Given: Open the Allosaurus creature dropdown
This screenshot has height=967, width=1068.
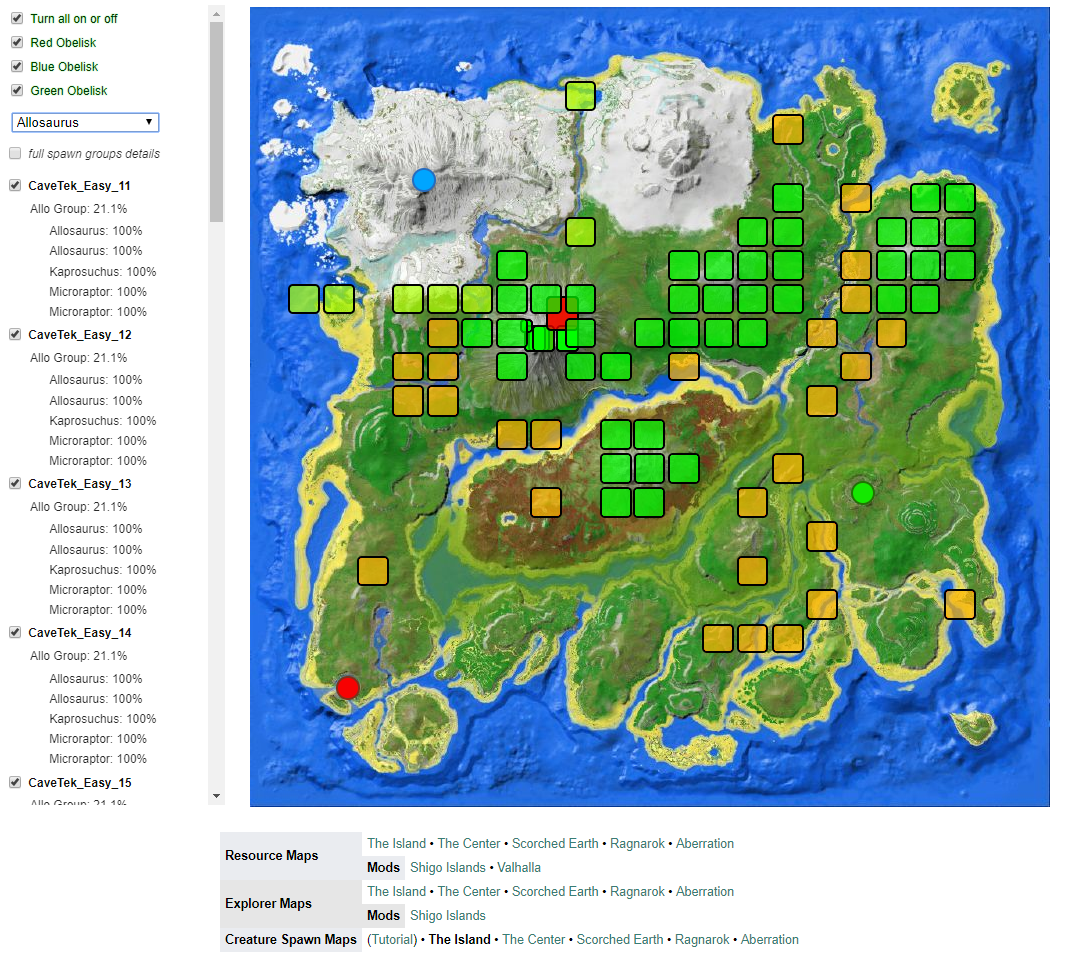Looking at the screenshot, I should pos(85,123).
